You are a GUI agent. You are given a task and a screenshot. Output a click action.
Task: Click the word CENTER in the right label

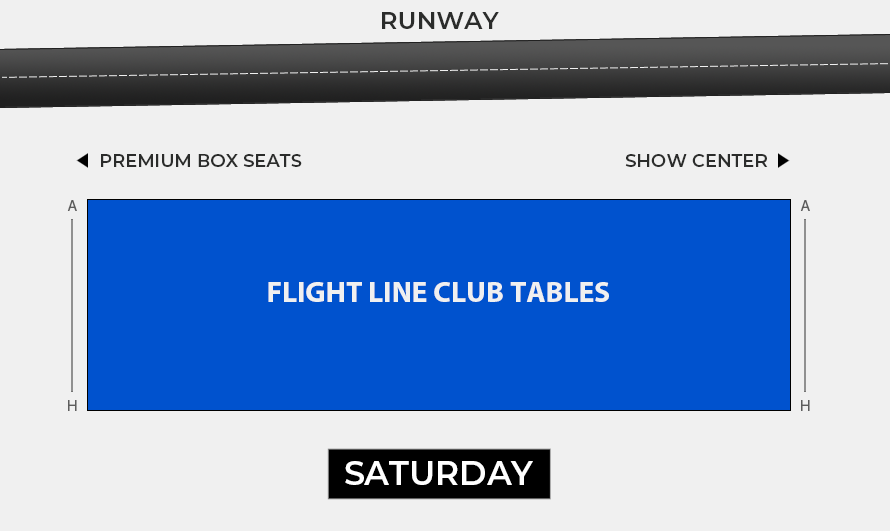point(734,161)
